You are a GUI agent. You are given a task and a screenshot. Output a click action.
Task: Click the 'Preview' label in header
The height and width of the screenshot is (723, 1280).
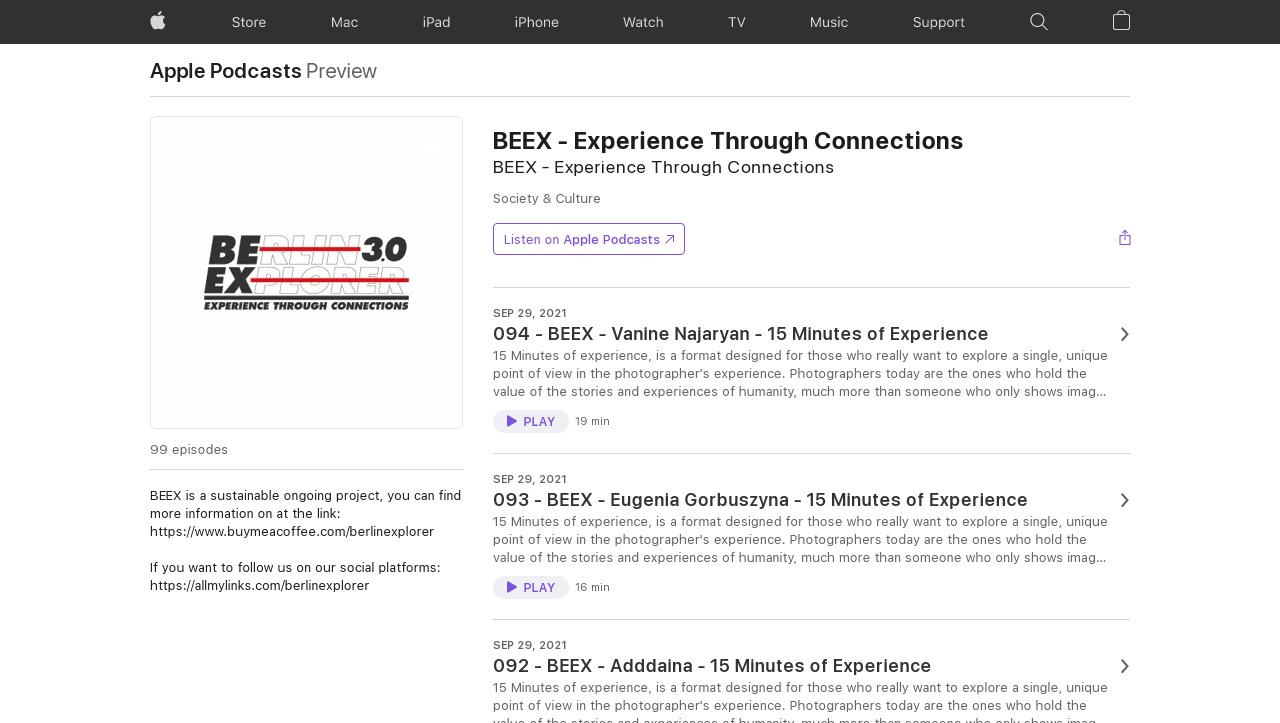[341, 71]
